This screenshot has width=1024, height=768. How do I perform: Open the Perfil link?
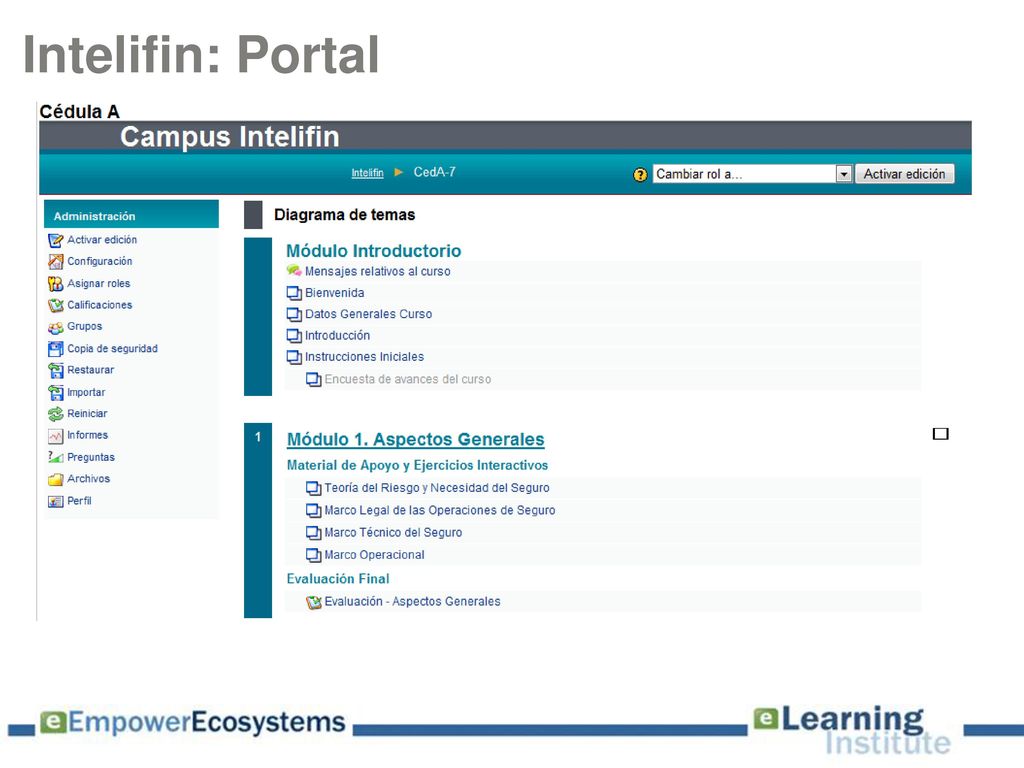click(x=79, y=501)
